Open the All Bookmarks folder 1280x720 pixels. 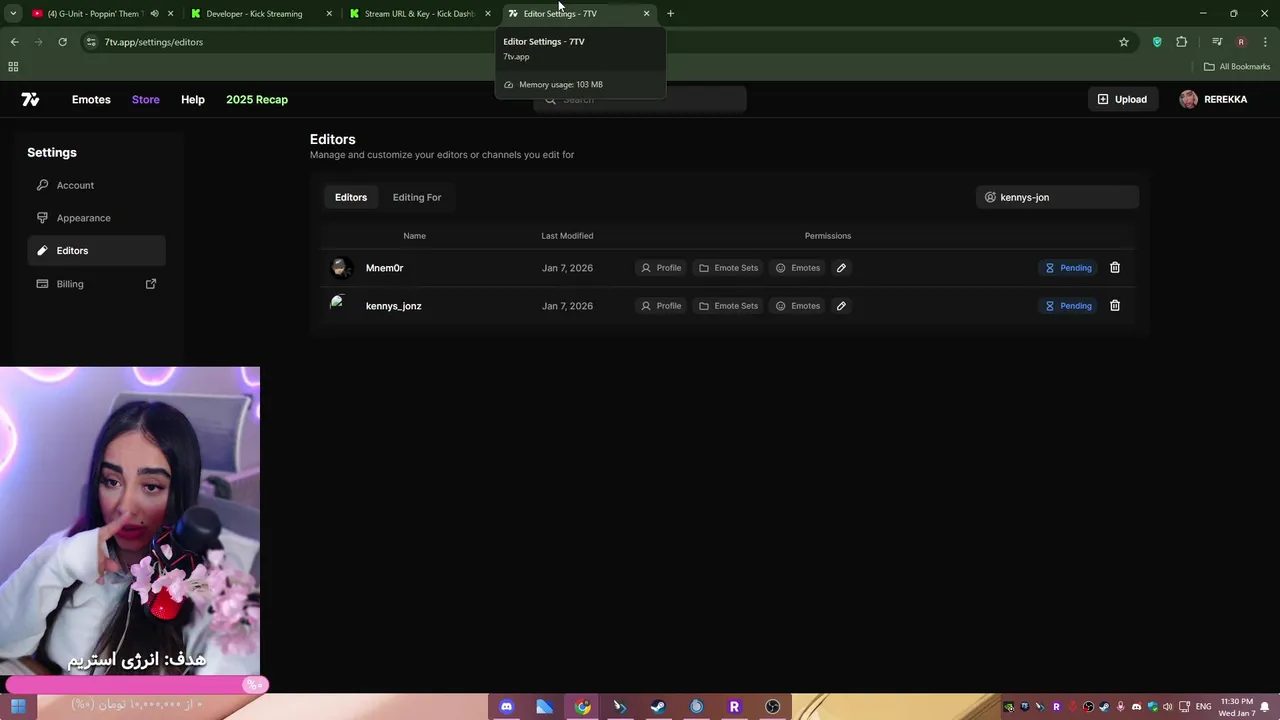coord(1237,67)
